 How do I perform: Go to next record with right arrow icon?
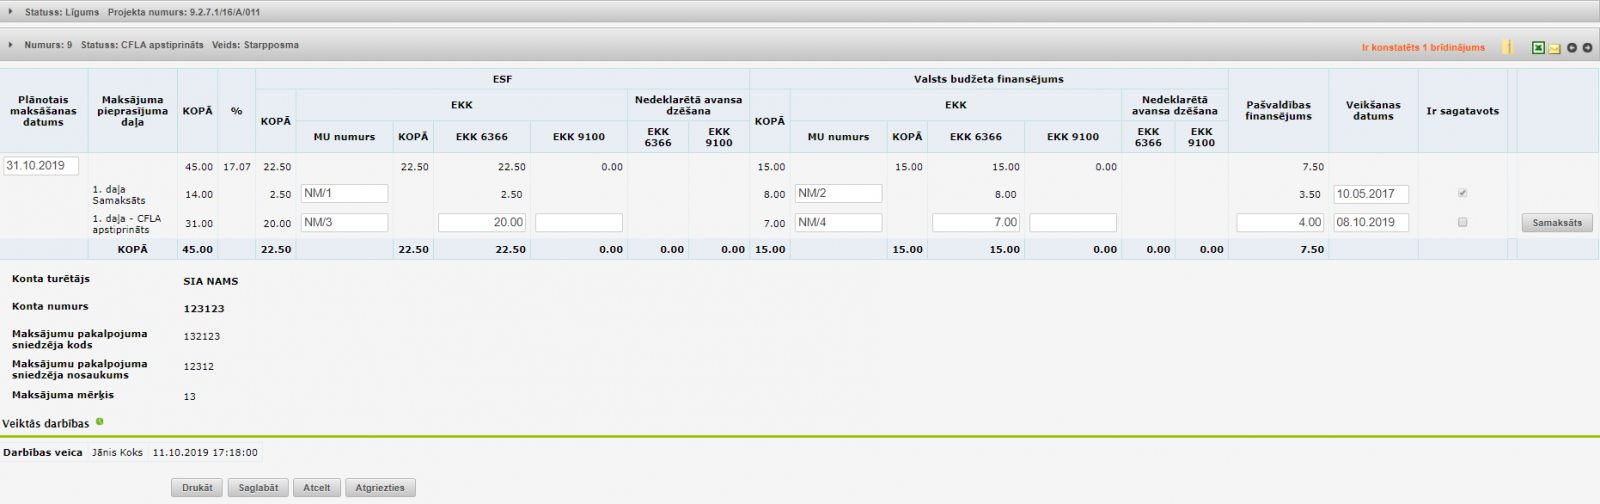[x=1587, y=48]
